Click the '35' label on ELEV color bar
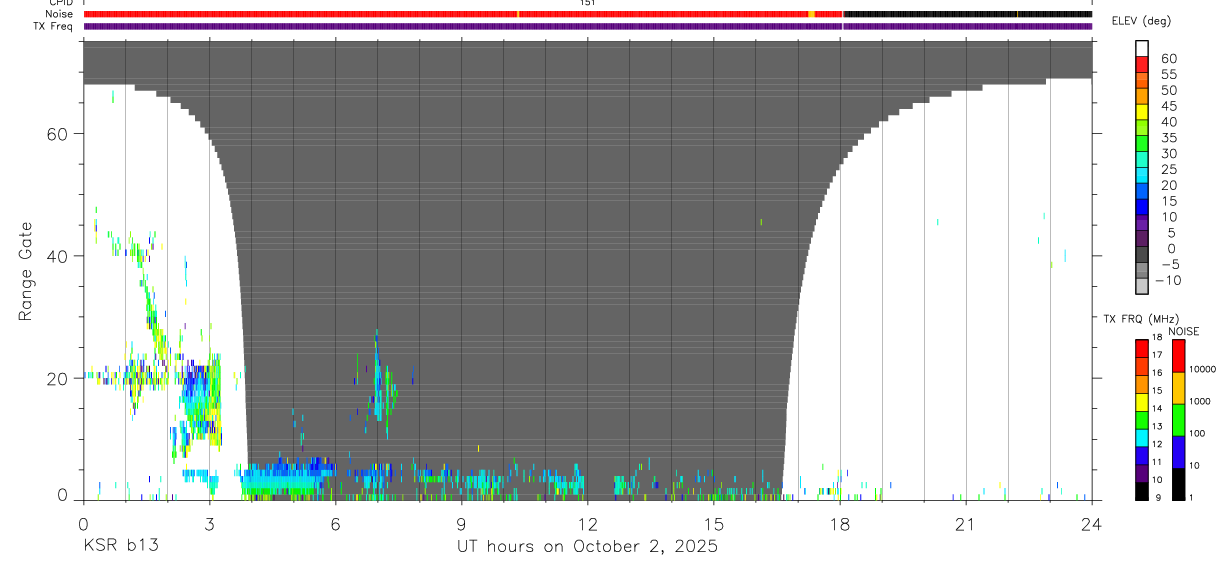The height and width of the screenshot is (567, 1228). pos(1168,138)
